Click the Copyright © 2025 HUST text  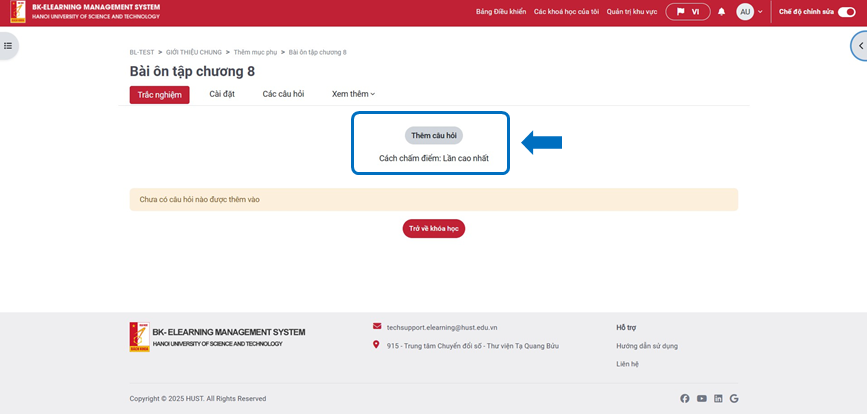198,399
